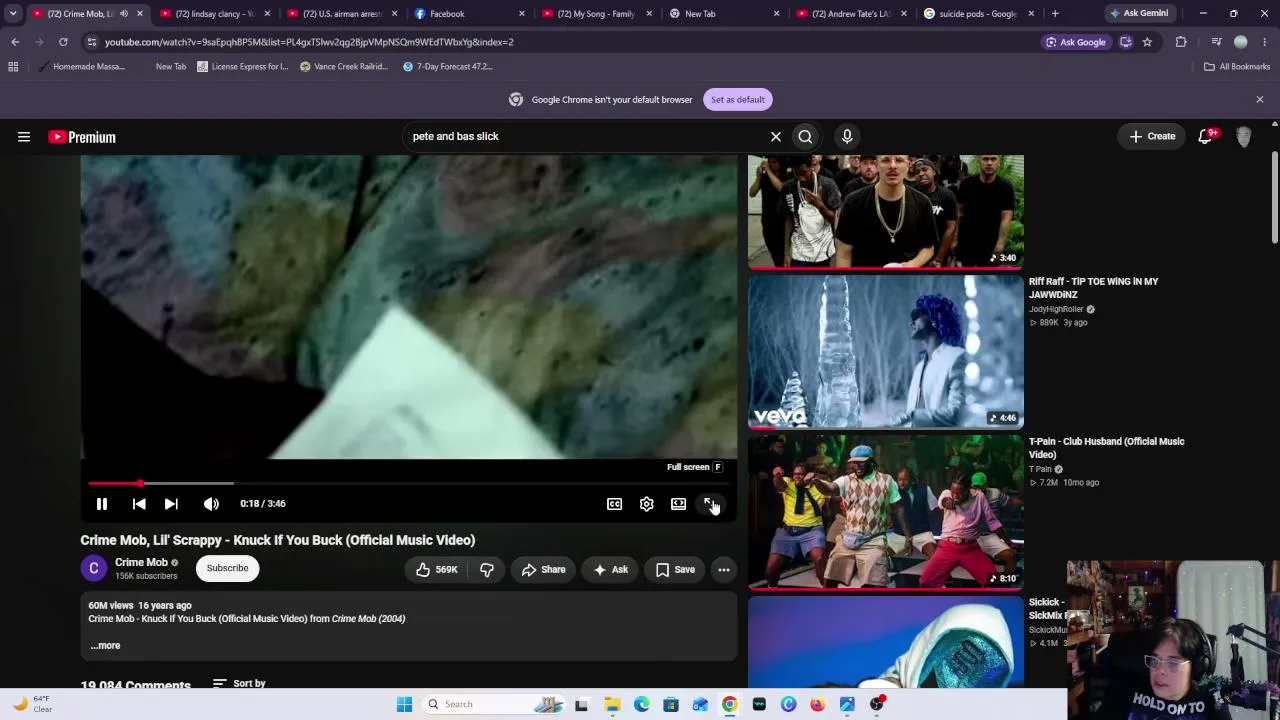Open the YouTube notifications bell
Viewport: 1280px width, 720px height.
(x=1206, y=137)
